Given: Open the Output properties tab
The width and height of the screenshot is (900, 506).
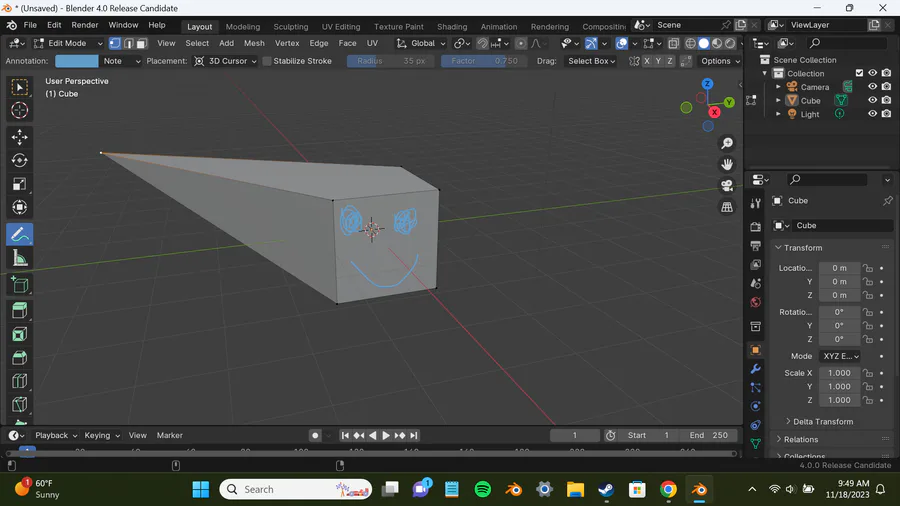Looking at the screenshot, I should point(755,246).
